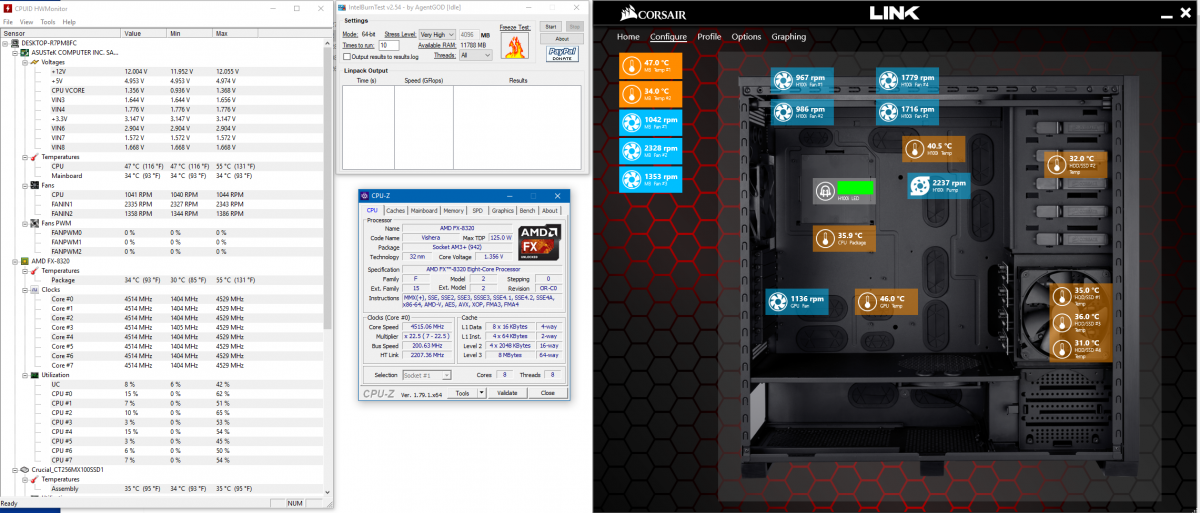The width and height of the screenshot is (1200, 513).
Task: Toggle 'Output results to results.log' checkbox
Action: coord(345,57)
